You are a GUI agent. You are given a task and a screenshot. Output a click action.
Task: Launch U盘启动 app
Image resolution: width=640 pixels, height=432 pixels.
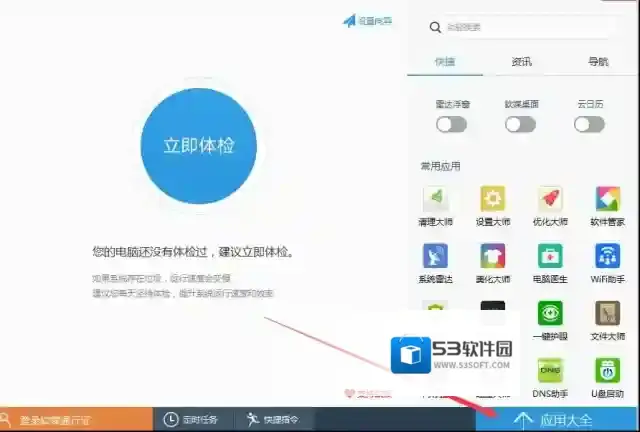[x=607, y=378]
